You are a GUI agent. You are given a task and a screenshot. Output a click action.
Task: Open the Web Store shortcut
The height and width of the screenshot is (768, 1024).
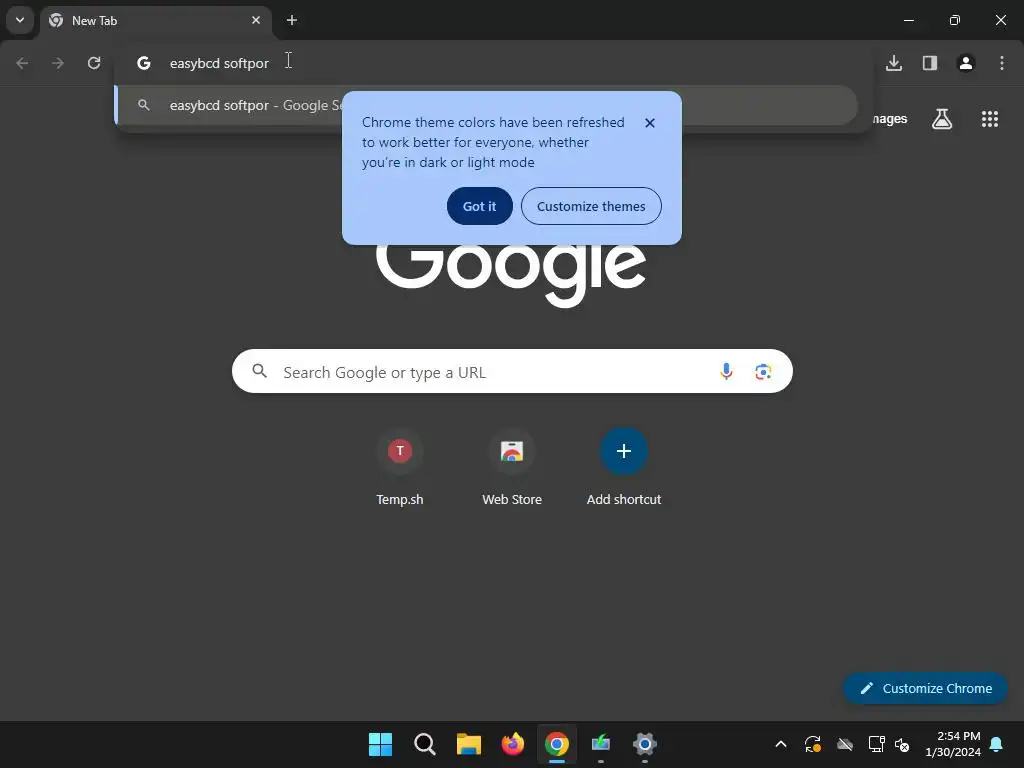pos(512,468)
